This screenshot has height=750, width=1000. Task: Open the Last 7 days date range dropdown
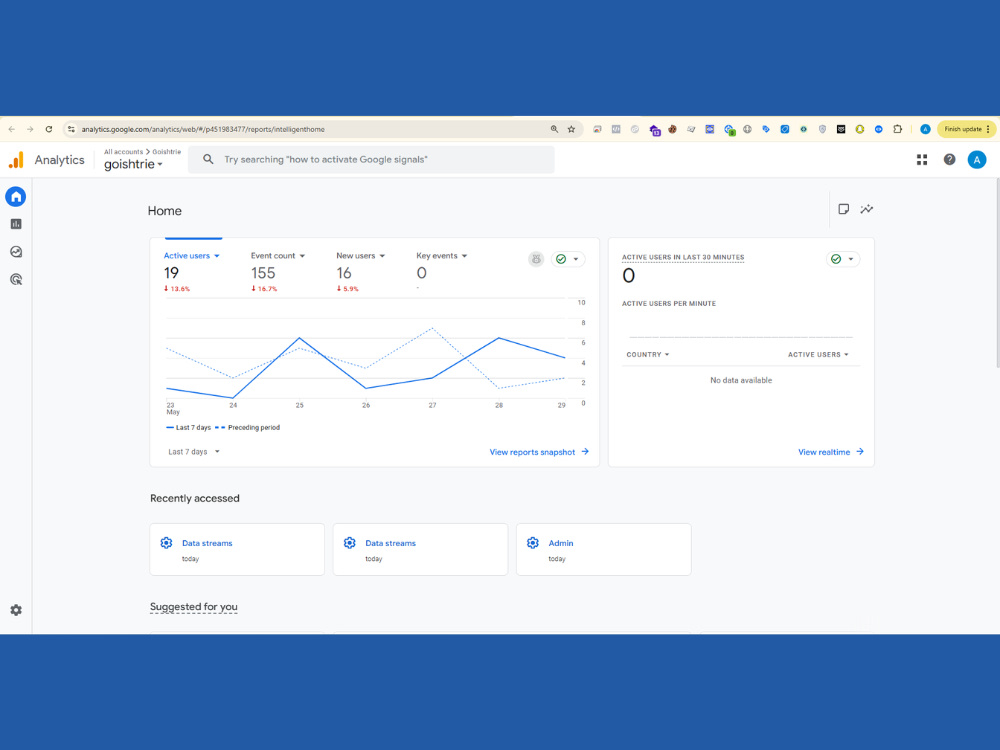194,452
